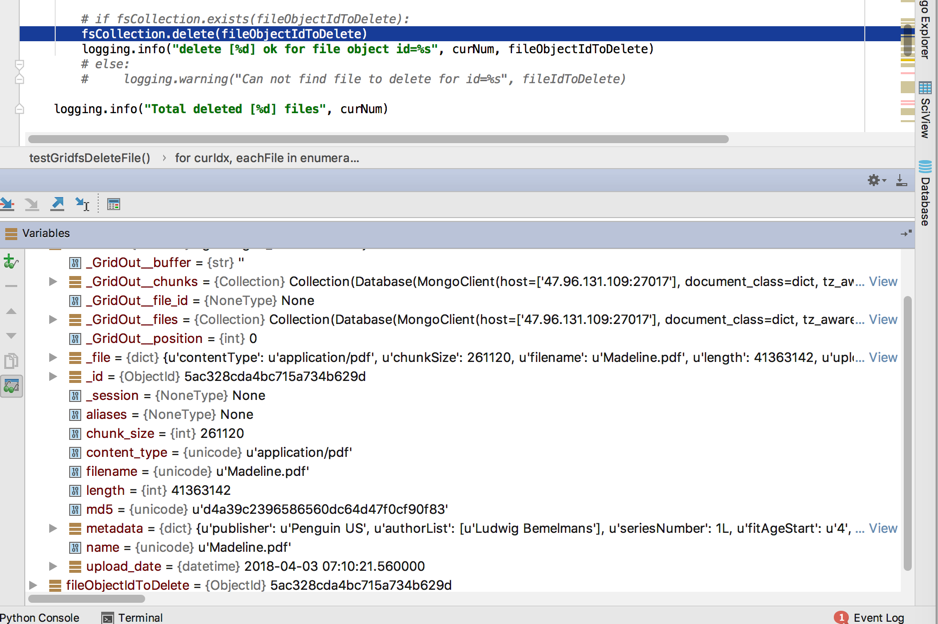Click View link for _GridOut__files
This screenshot has width=938, height=624.
click(x=883, y=319)
